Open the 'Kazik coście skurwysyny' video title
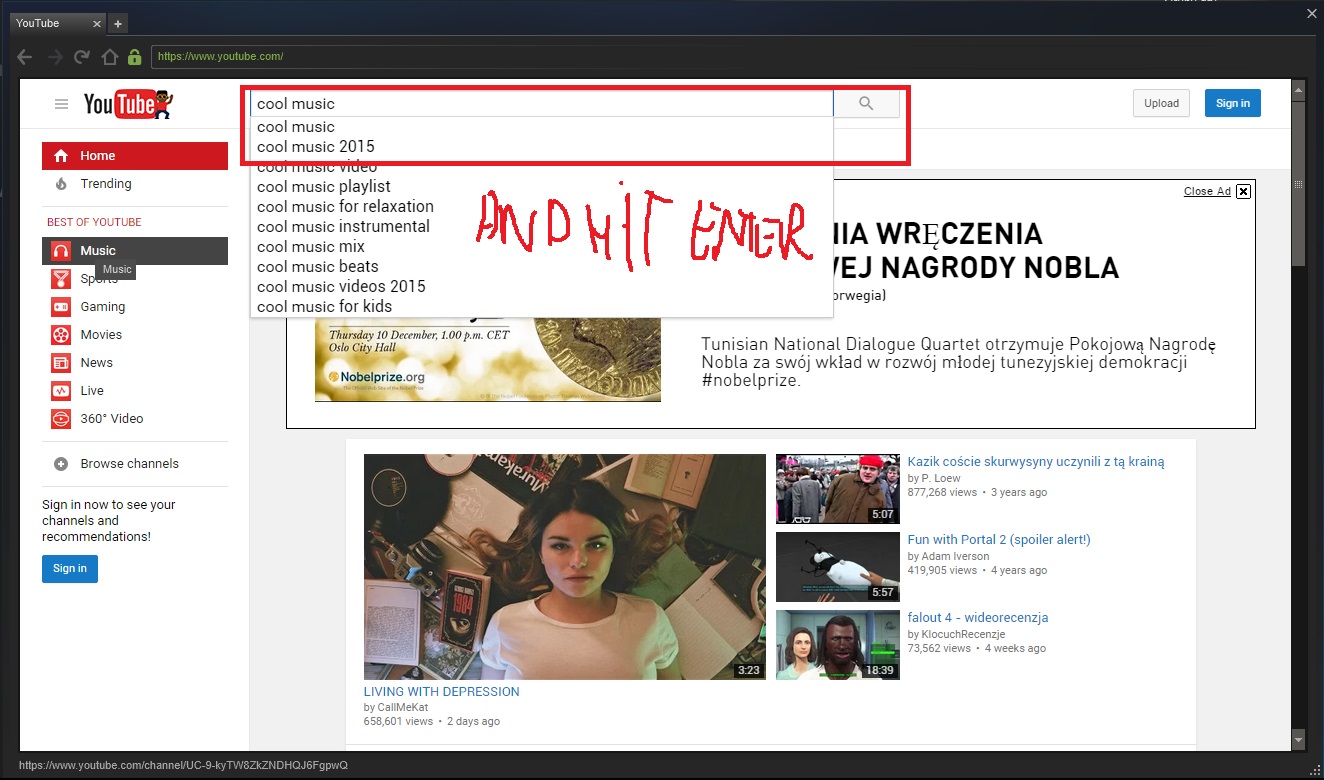This screenshot has width=1324, height=780. (1036, 462)
